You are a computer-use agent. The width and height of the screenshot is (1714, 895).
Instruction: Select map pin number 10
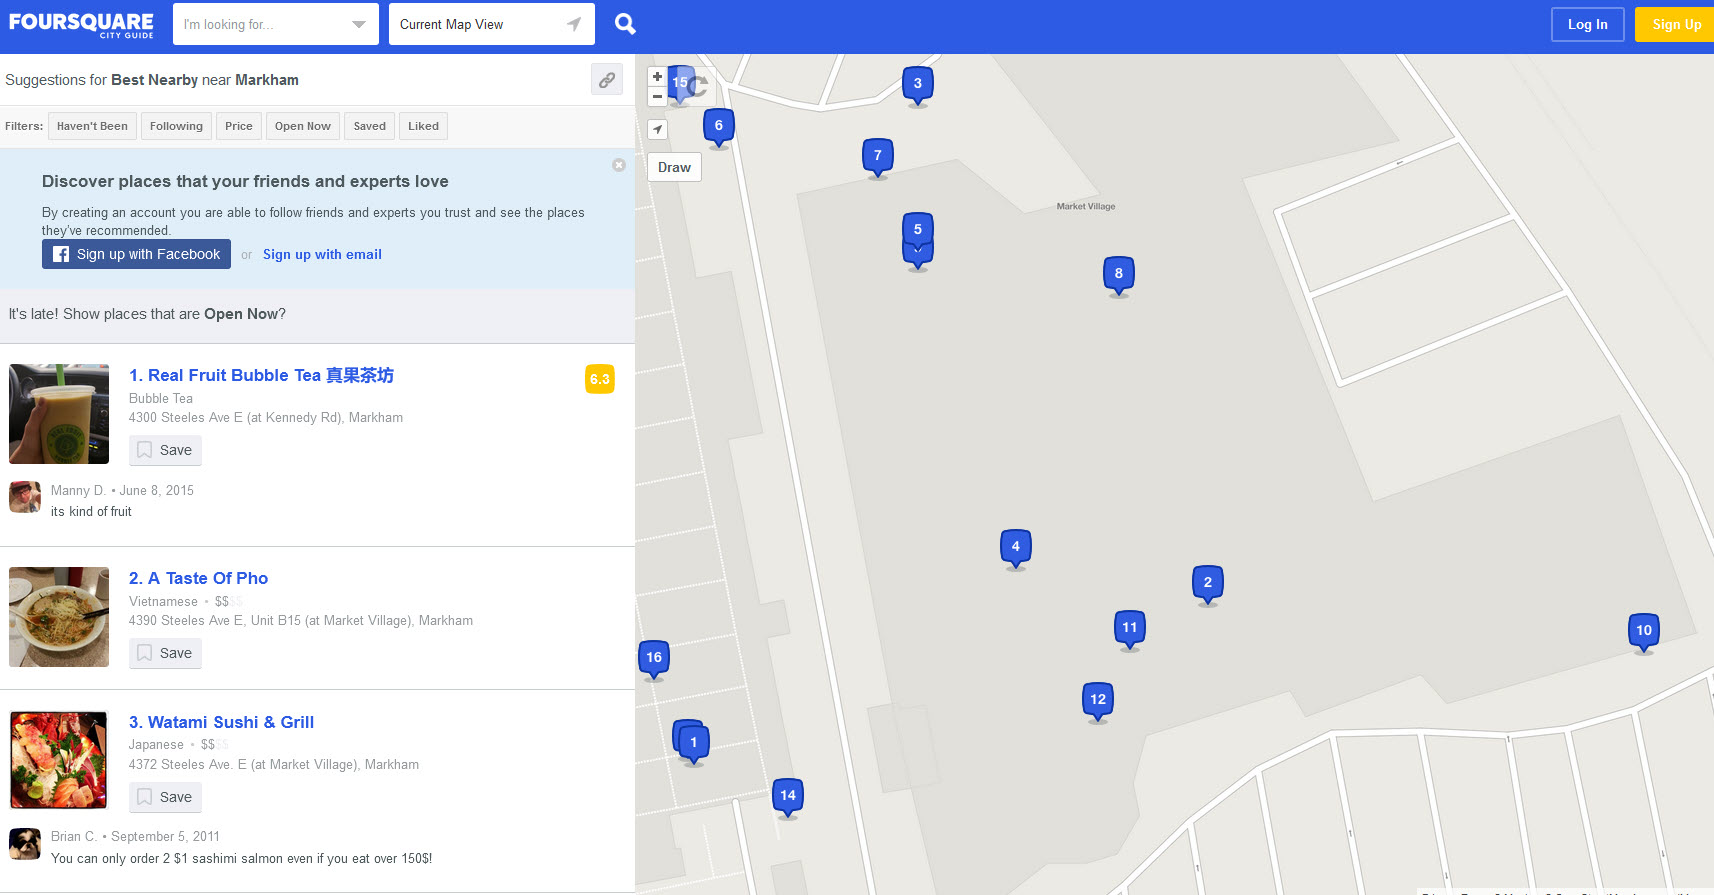pyautogui.click(x=1644, y=632)
